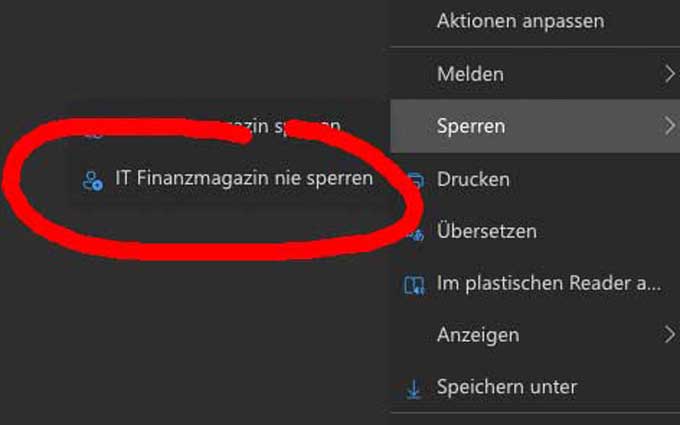The image size is (680, 425).
Task: Expand the Melden submenu chevron
Action: tap(670, 74)
